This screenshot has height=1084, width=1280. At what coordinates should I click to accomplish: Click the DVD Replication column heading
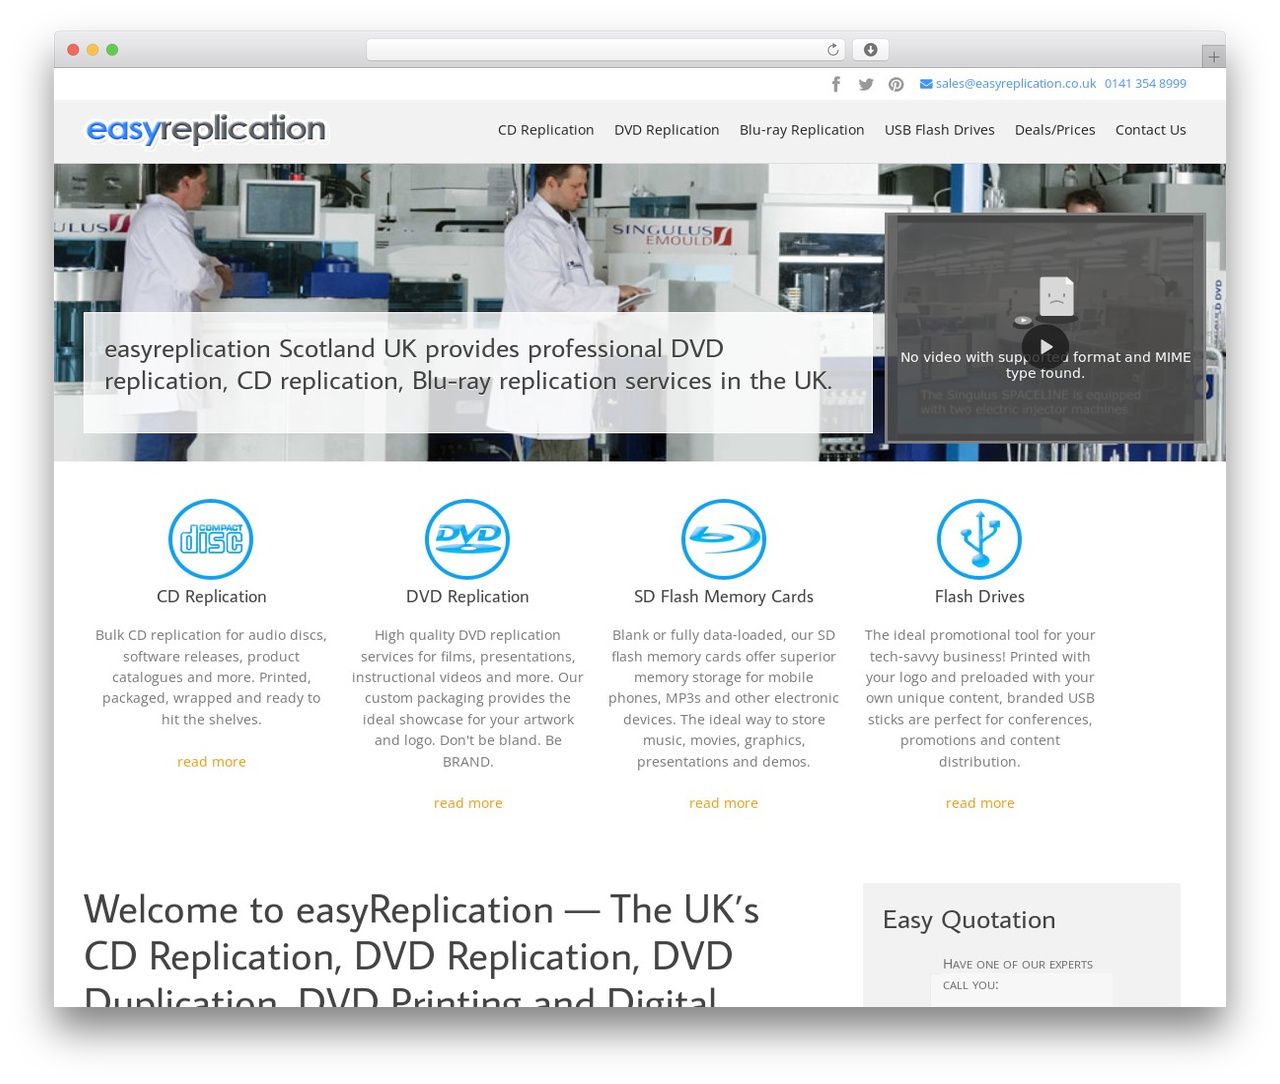(467, 597)
